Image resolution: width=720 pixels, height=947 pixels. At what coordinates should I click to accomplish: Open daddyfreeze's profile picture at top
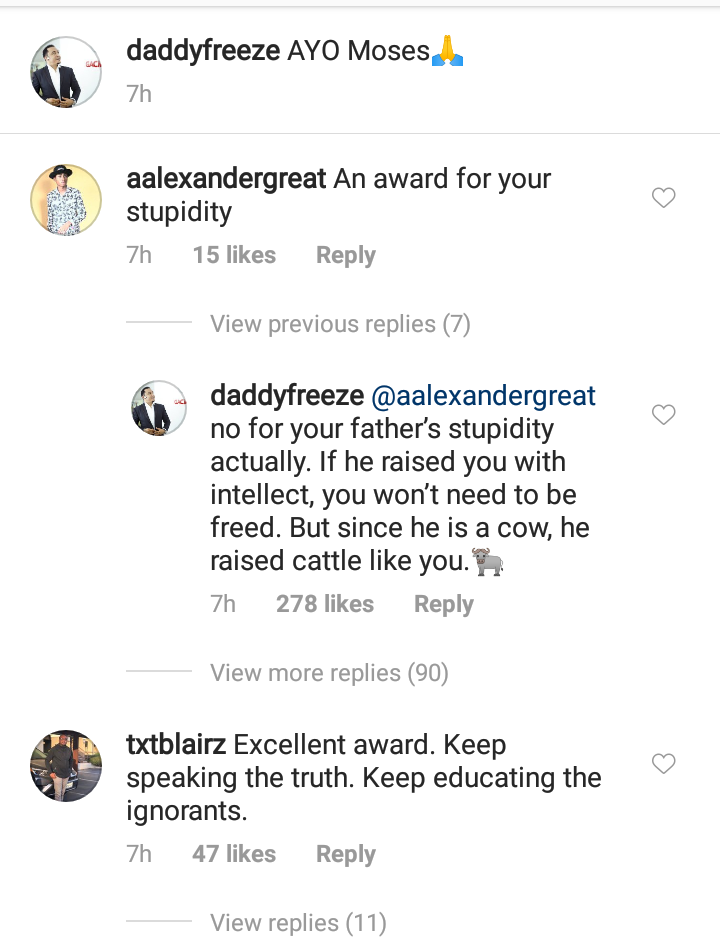[66, 71]
